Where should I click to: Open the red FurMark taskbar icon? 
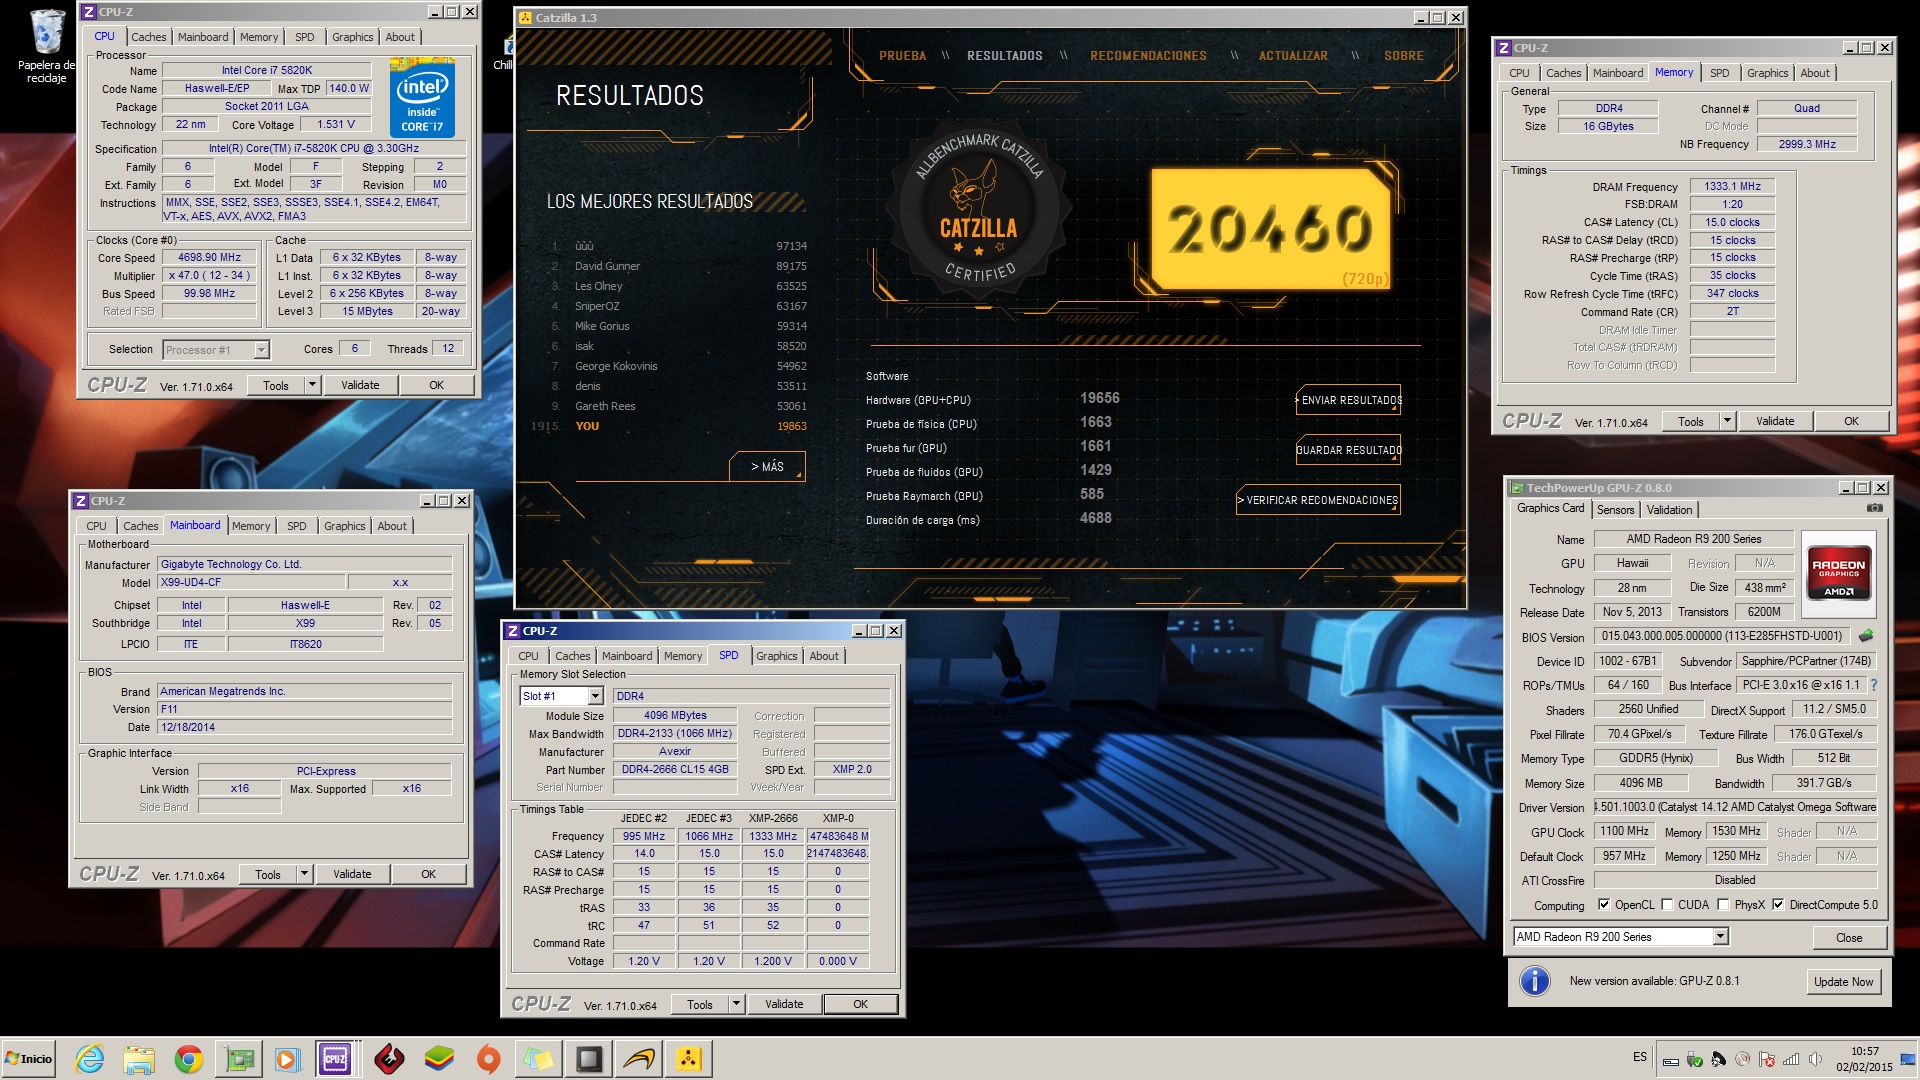(389, 1059)
